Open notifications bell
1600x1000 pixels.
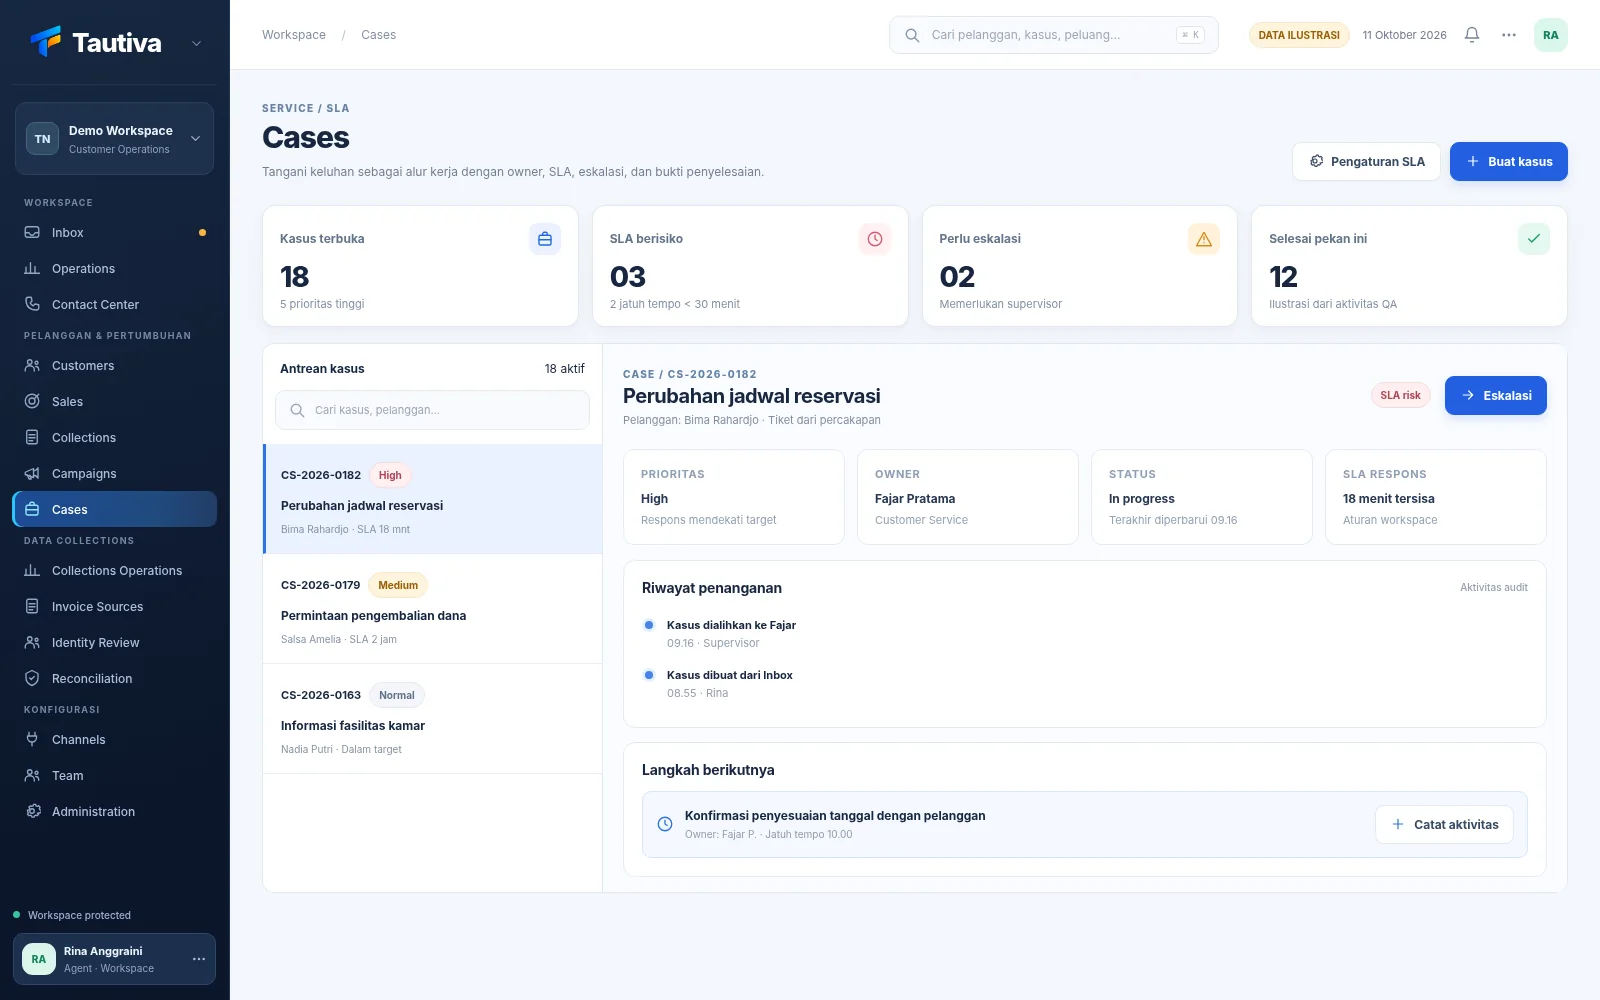[1472, 35]
